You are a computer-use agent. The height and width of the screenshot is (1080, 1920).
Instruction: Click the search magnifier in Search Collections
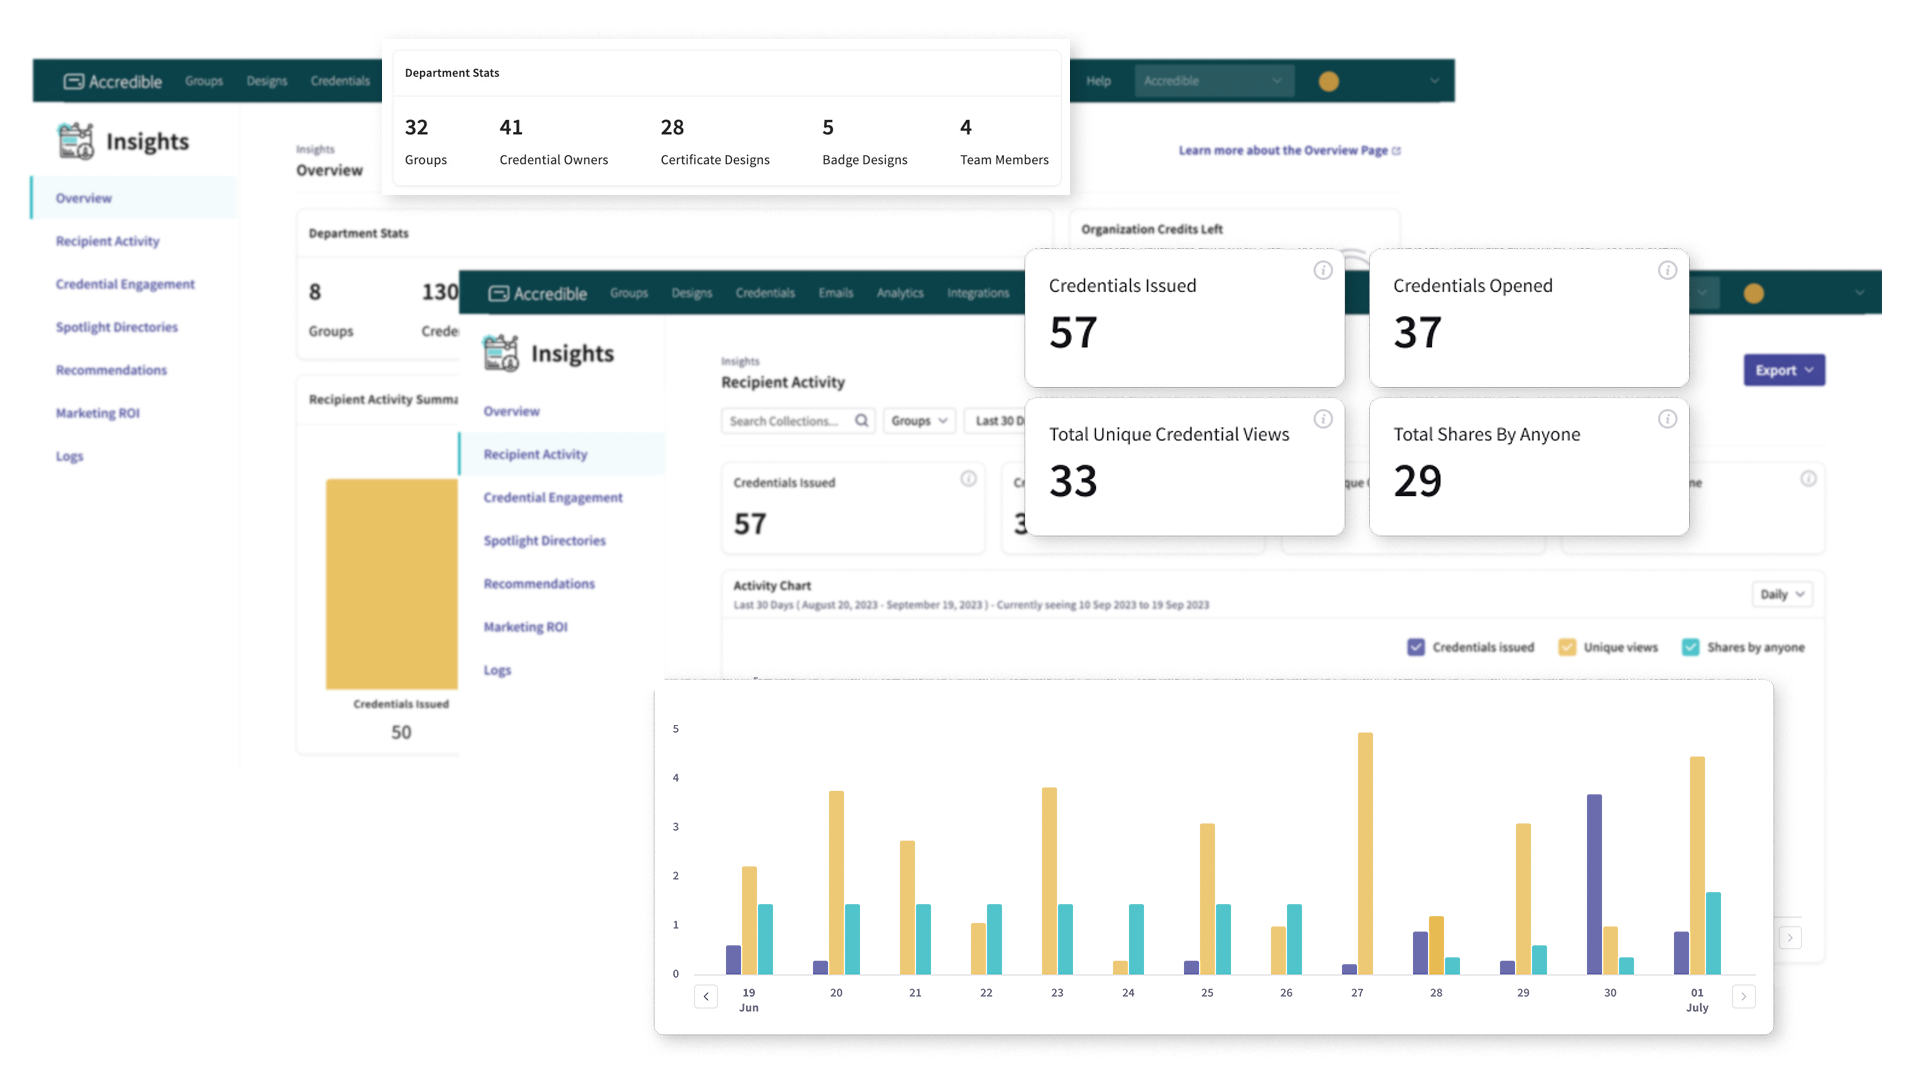point(861,421)
